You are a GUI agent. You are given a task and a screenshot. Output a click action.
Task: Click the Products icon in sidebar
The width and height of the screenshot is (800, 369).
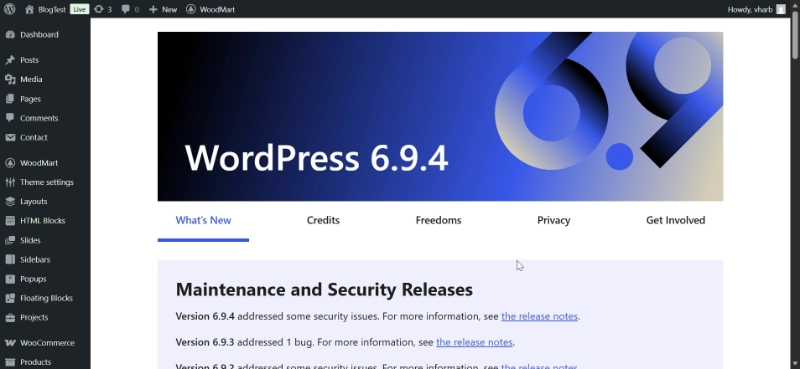10,362
